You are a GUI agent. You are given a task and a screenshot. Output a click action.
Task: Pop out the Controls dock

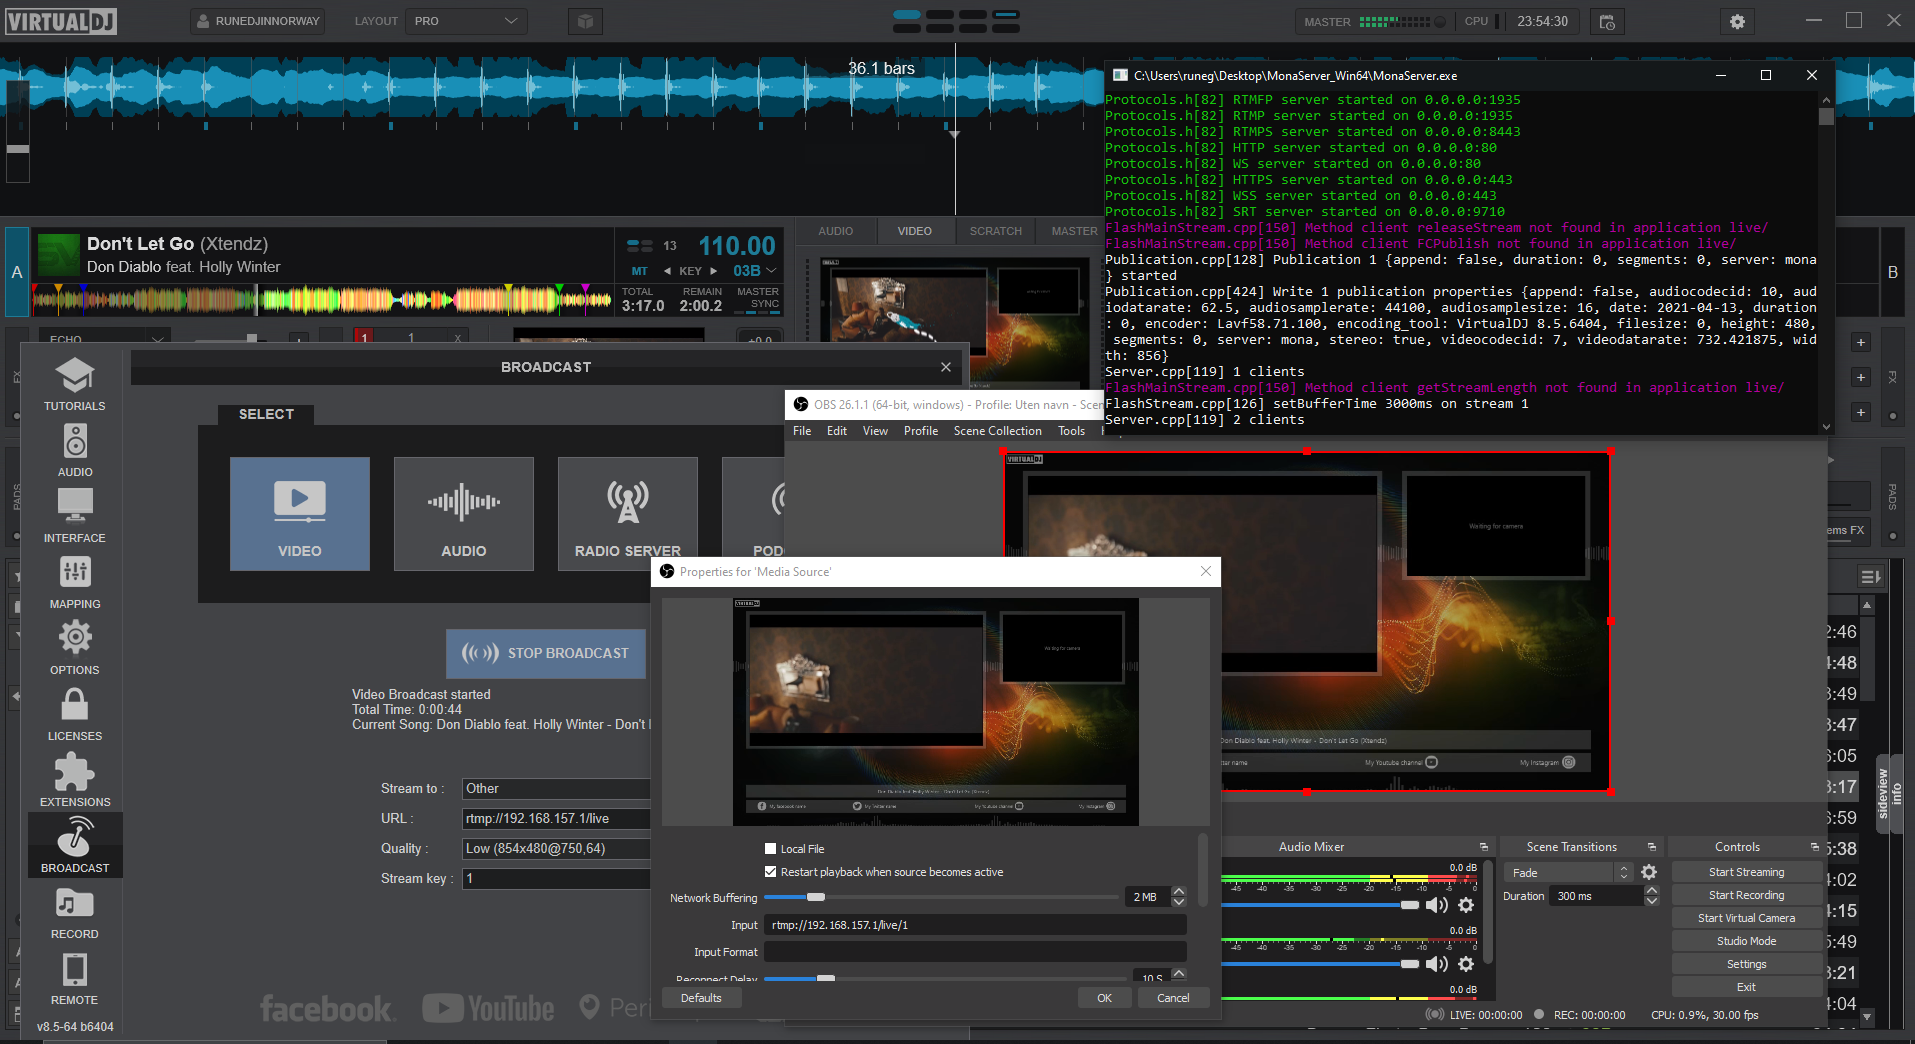pyautogui.click(x=1815, y=847)
